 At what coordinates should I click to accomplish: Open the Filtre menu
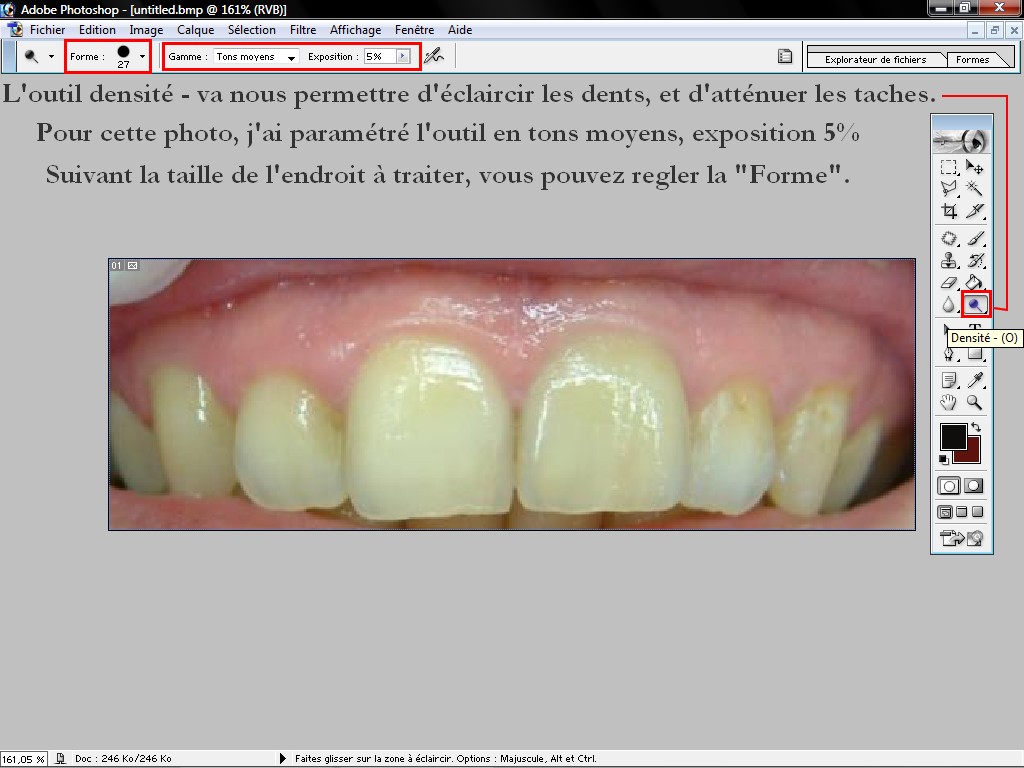pyautogui.click(x=302, y=29)
